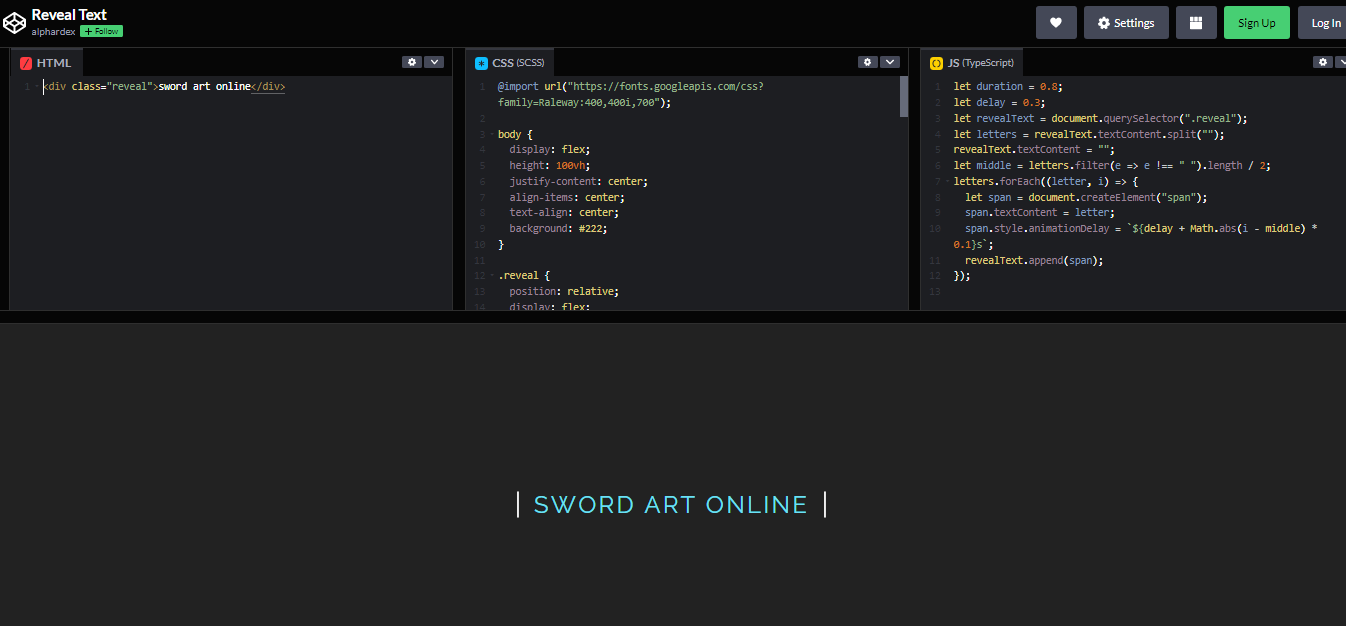This screenshot has height=626, width=1346.
Task: Open the JS panel settings gear
Action: coord(1322,61)
